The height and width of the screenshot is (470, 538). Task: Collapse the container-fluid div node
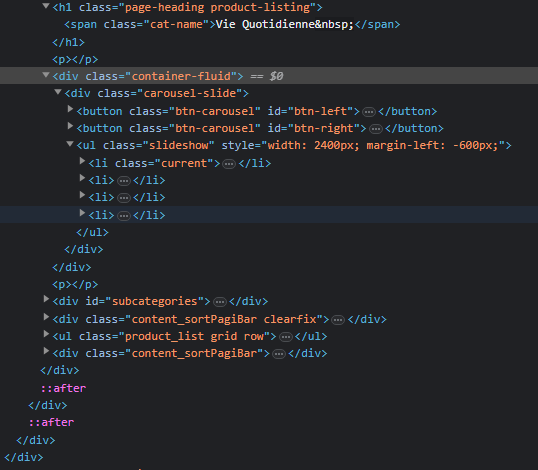pos(46,74)
